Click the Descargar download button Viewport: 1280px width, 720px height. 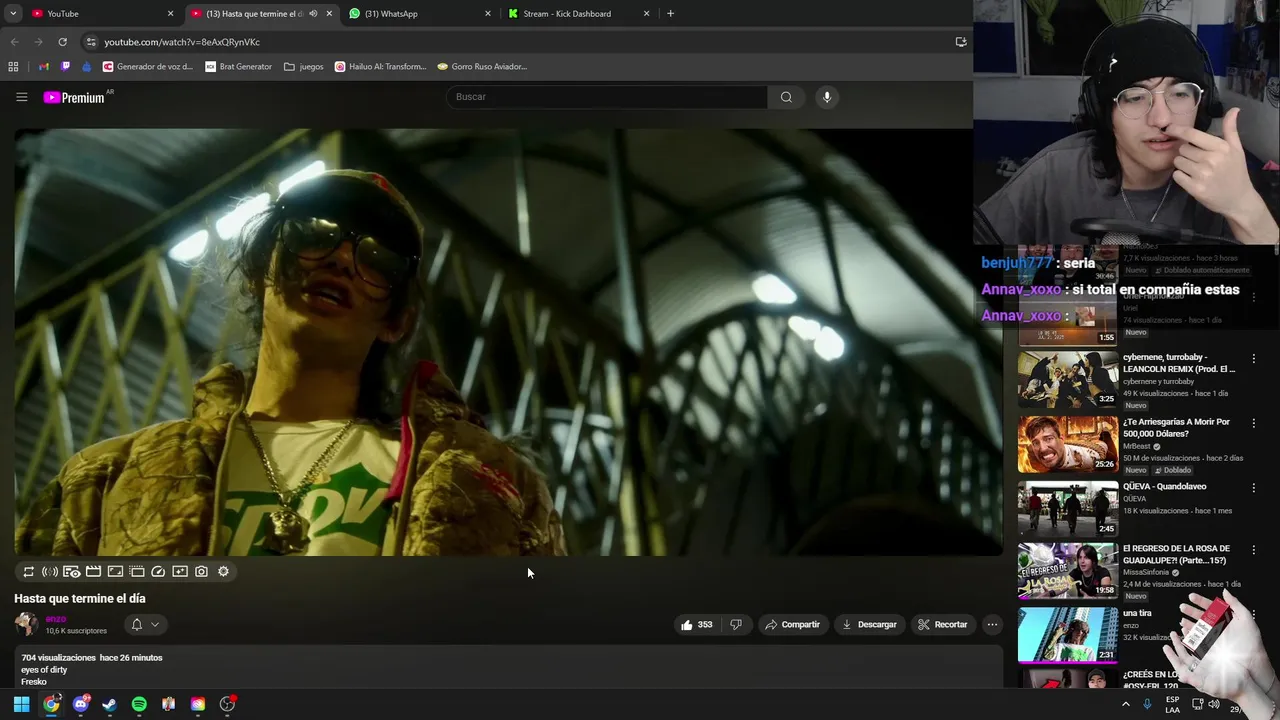(870, 625)
